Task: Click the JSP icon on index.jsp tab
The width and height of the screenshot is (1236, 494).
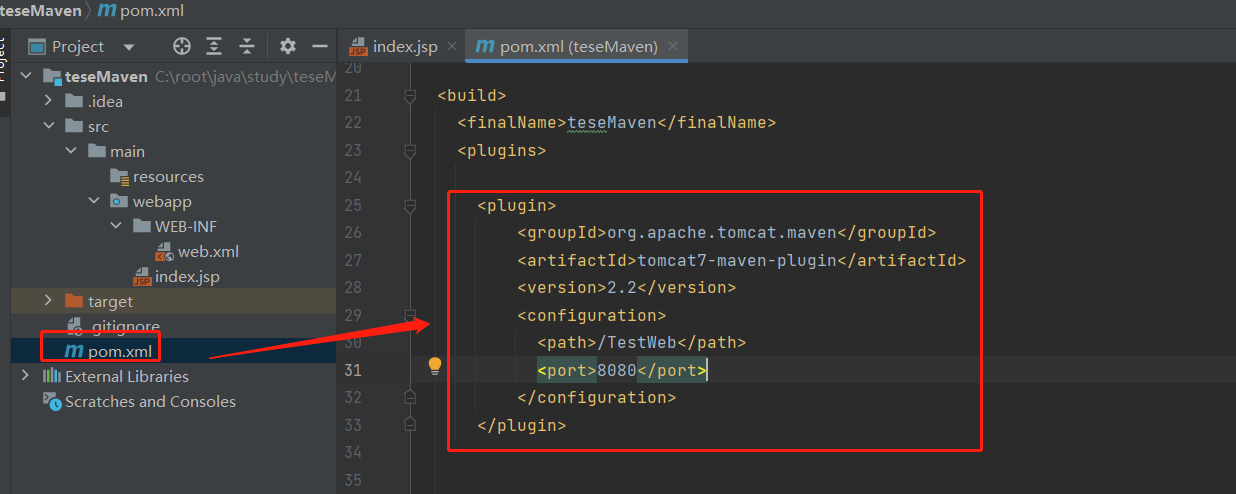Action: 357,47
